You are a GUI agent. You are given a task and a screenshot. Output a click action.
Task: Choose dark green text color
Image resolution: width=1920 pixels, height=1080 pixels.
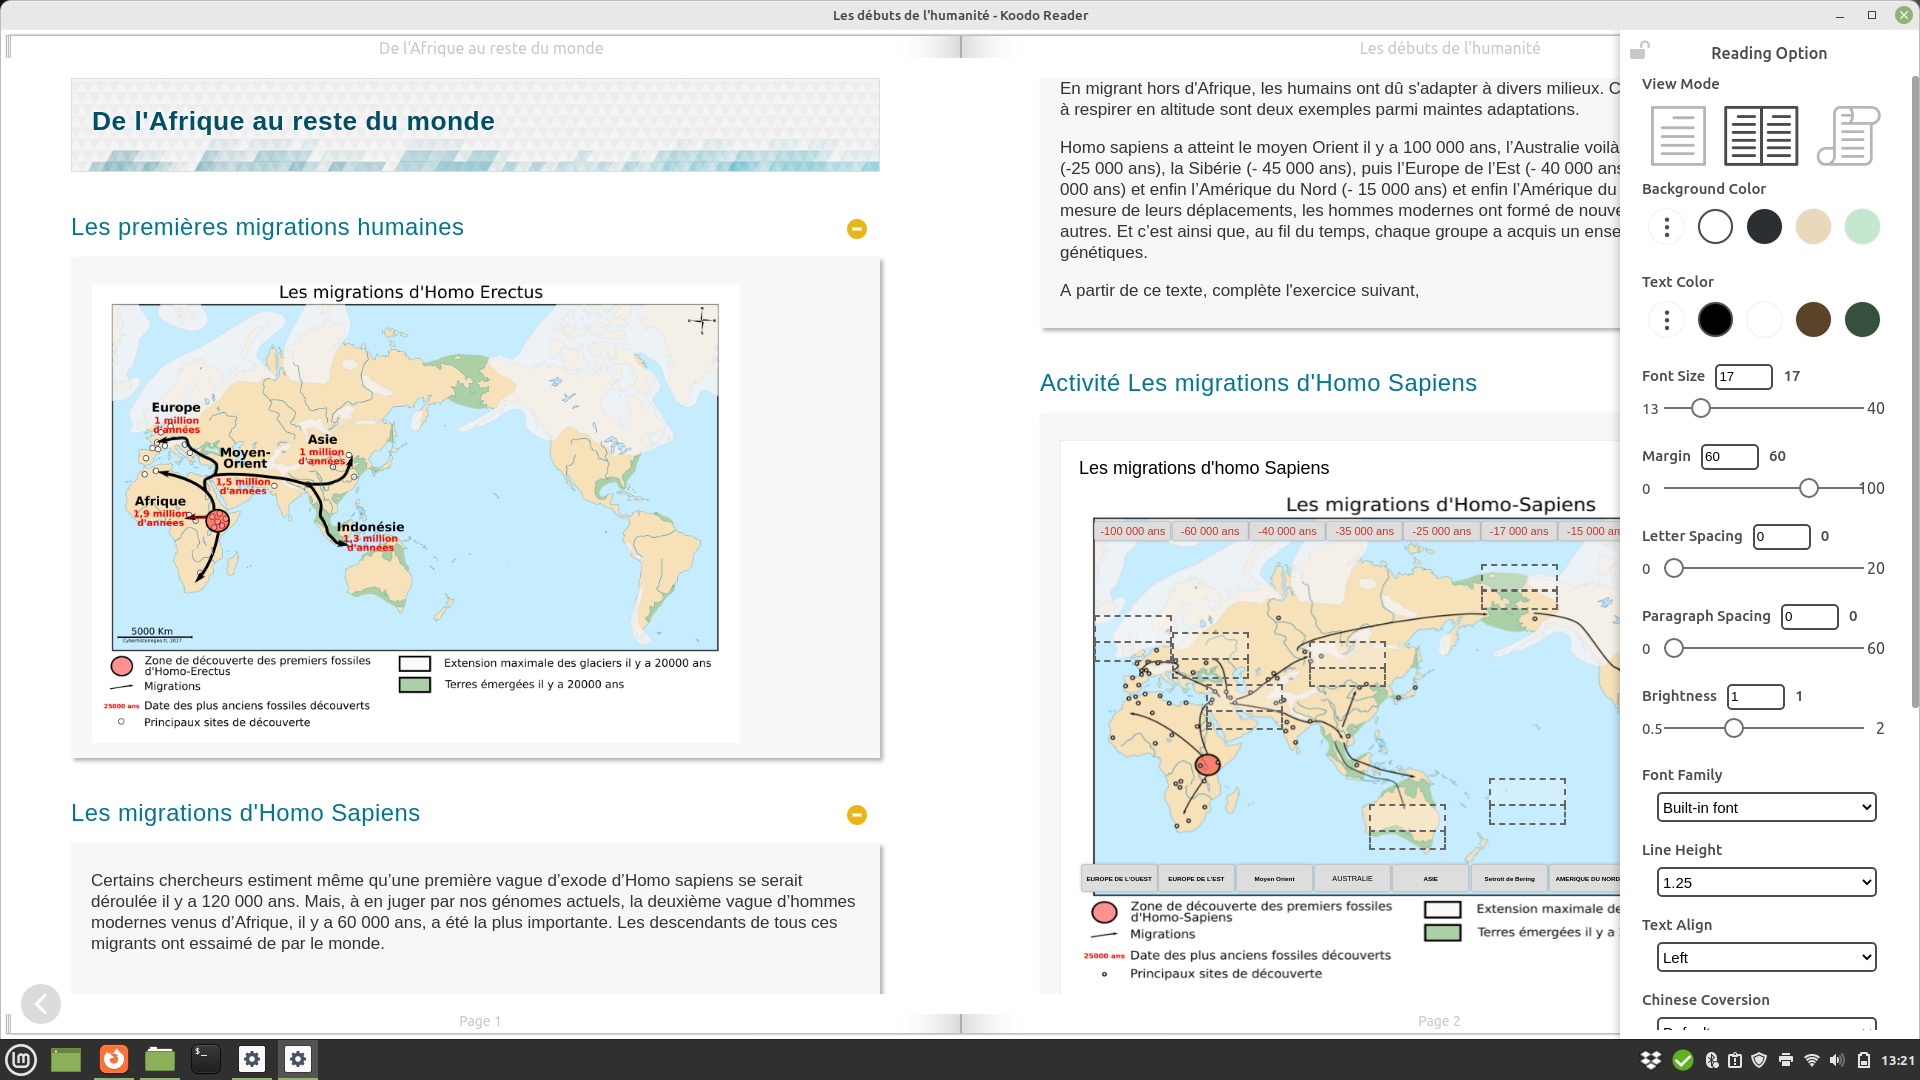1862,320
